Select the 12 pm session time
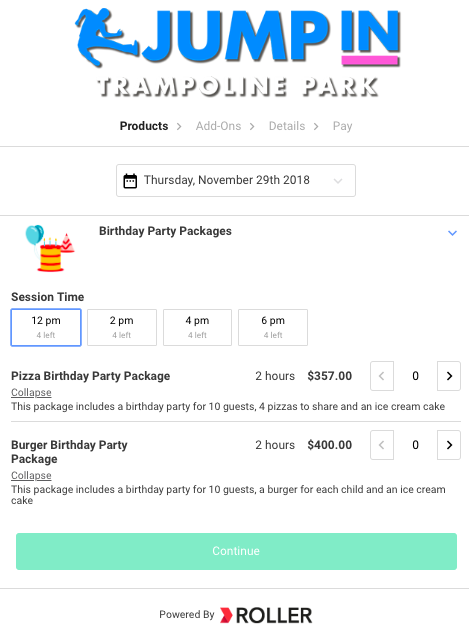Viewport: 469px width, 639px height. click(x=46, y=327)
